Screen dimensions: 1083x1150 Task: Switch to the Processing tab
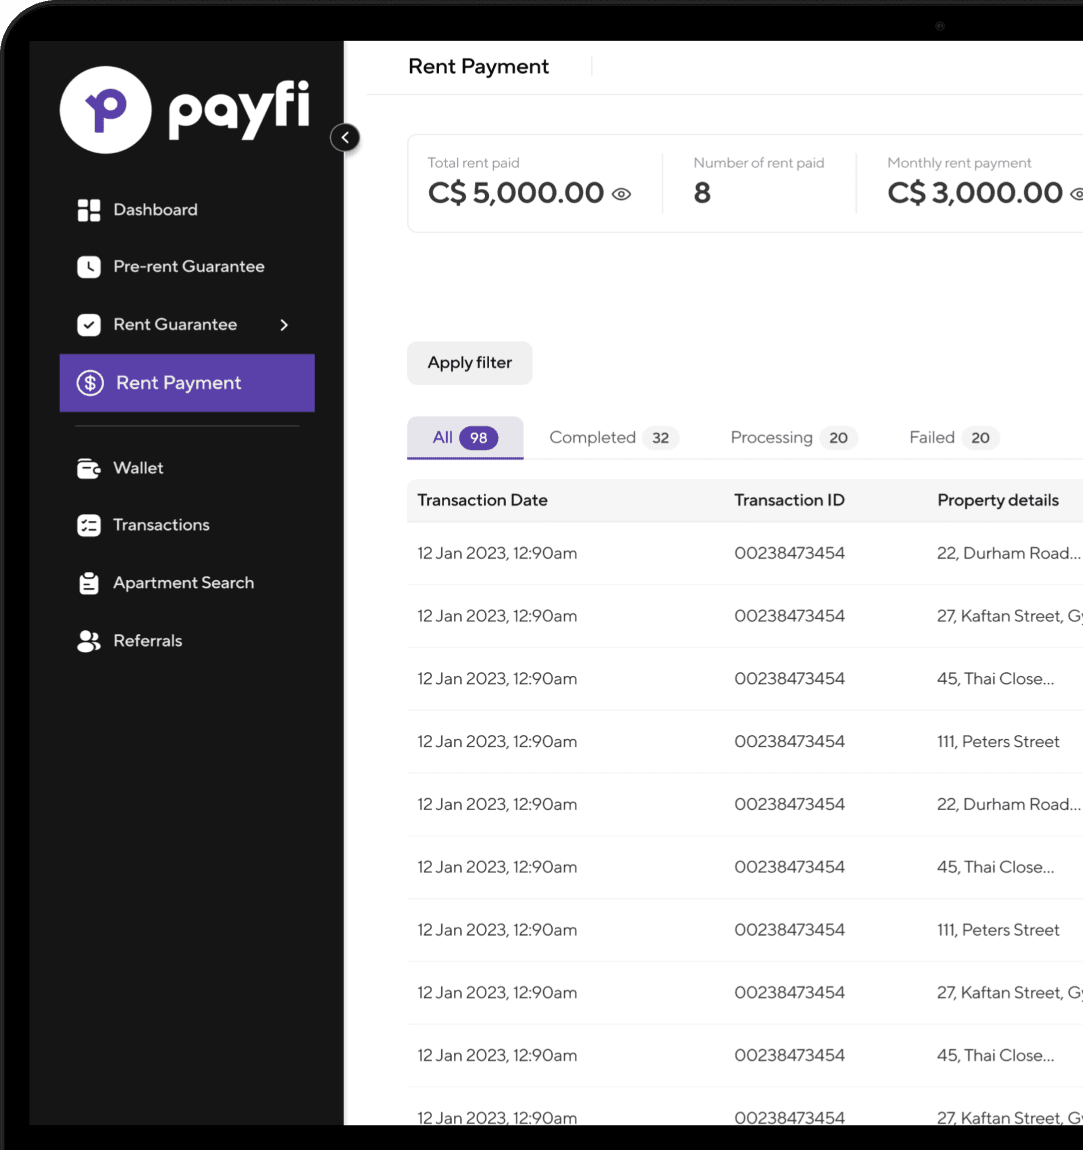[793, 438]
